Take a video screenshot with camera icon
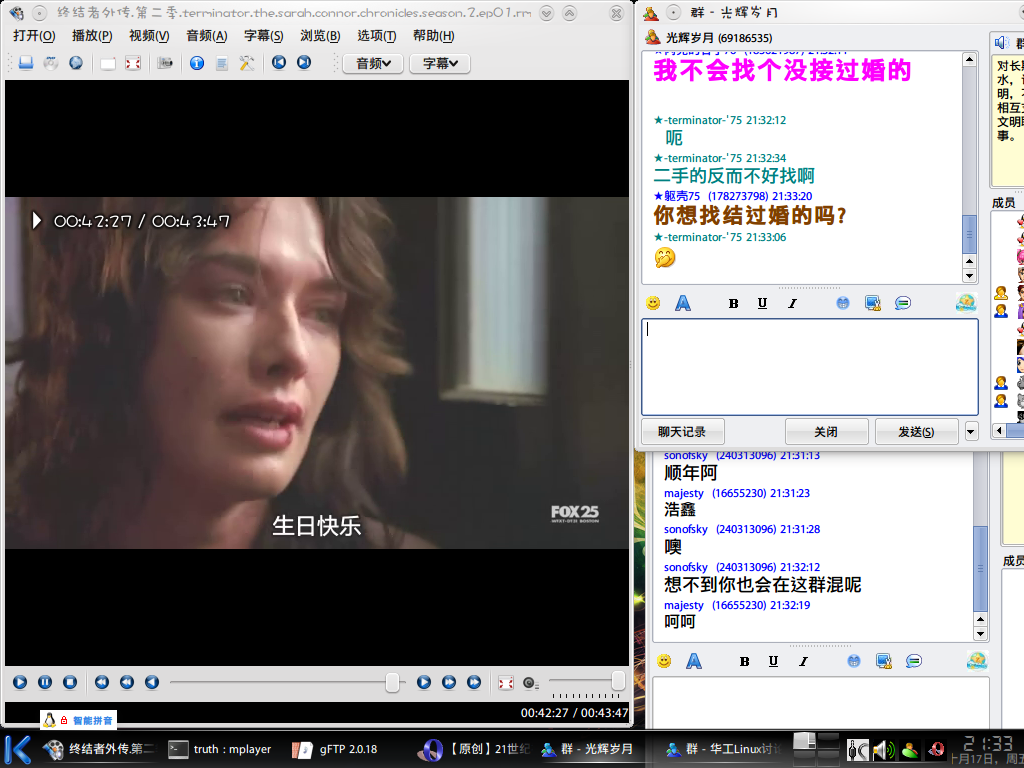1024x768 pixels. 165,63
